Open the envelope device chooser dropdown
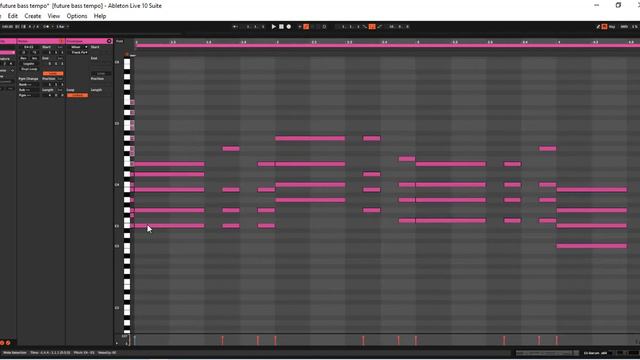This screenshot has width=640, height=360. (x=79, y=47)
